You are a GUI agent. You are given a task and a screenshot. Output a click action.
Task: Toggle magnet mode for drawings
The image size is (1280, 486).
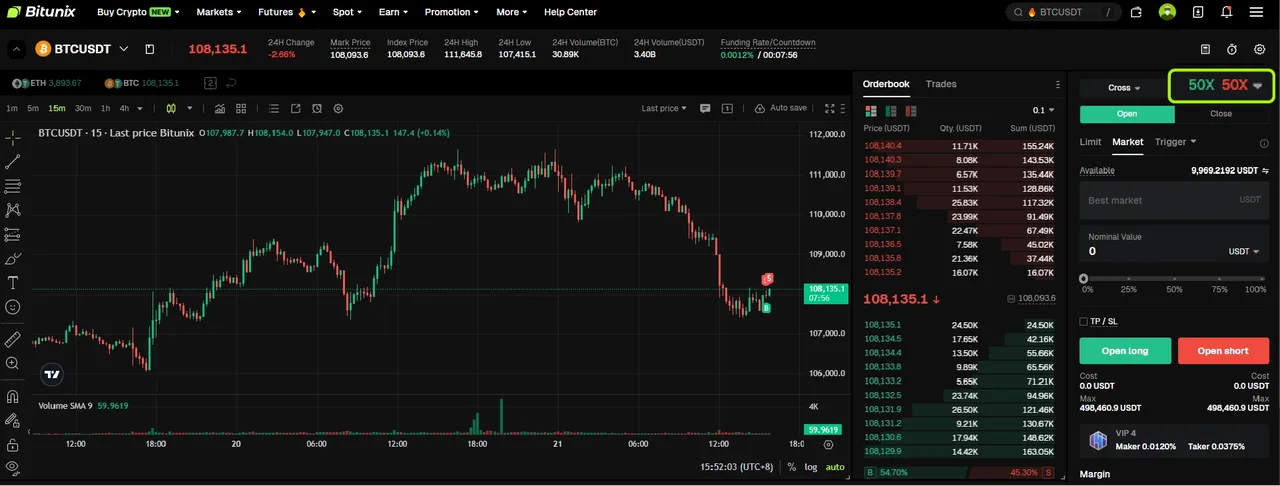click(x=13, y=396)
